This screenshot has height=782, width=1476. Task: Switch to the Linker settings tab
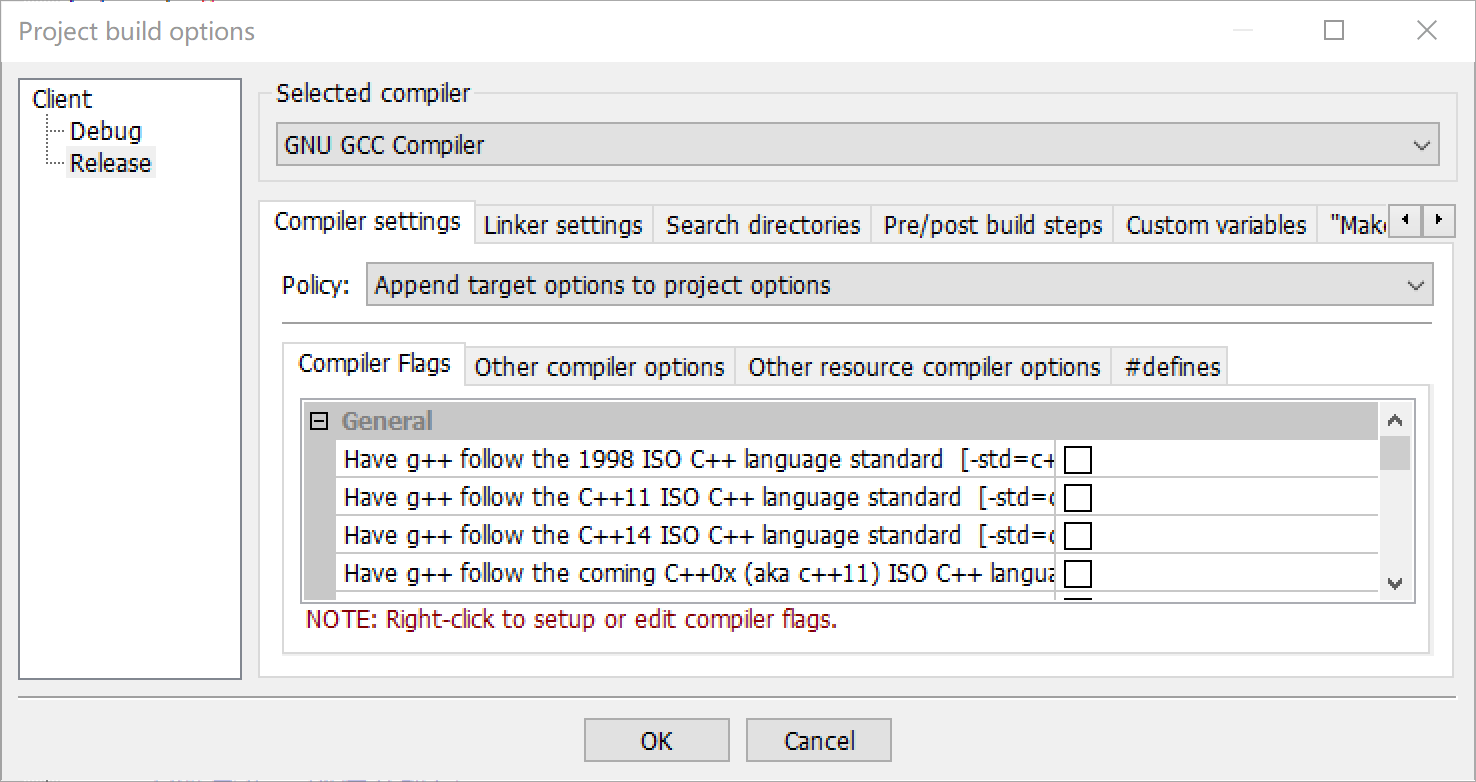point(562,224)
